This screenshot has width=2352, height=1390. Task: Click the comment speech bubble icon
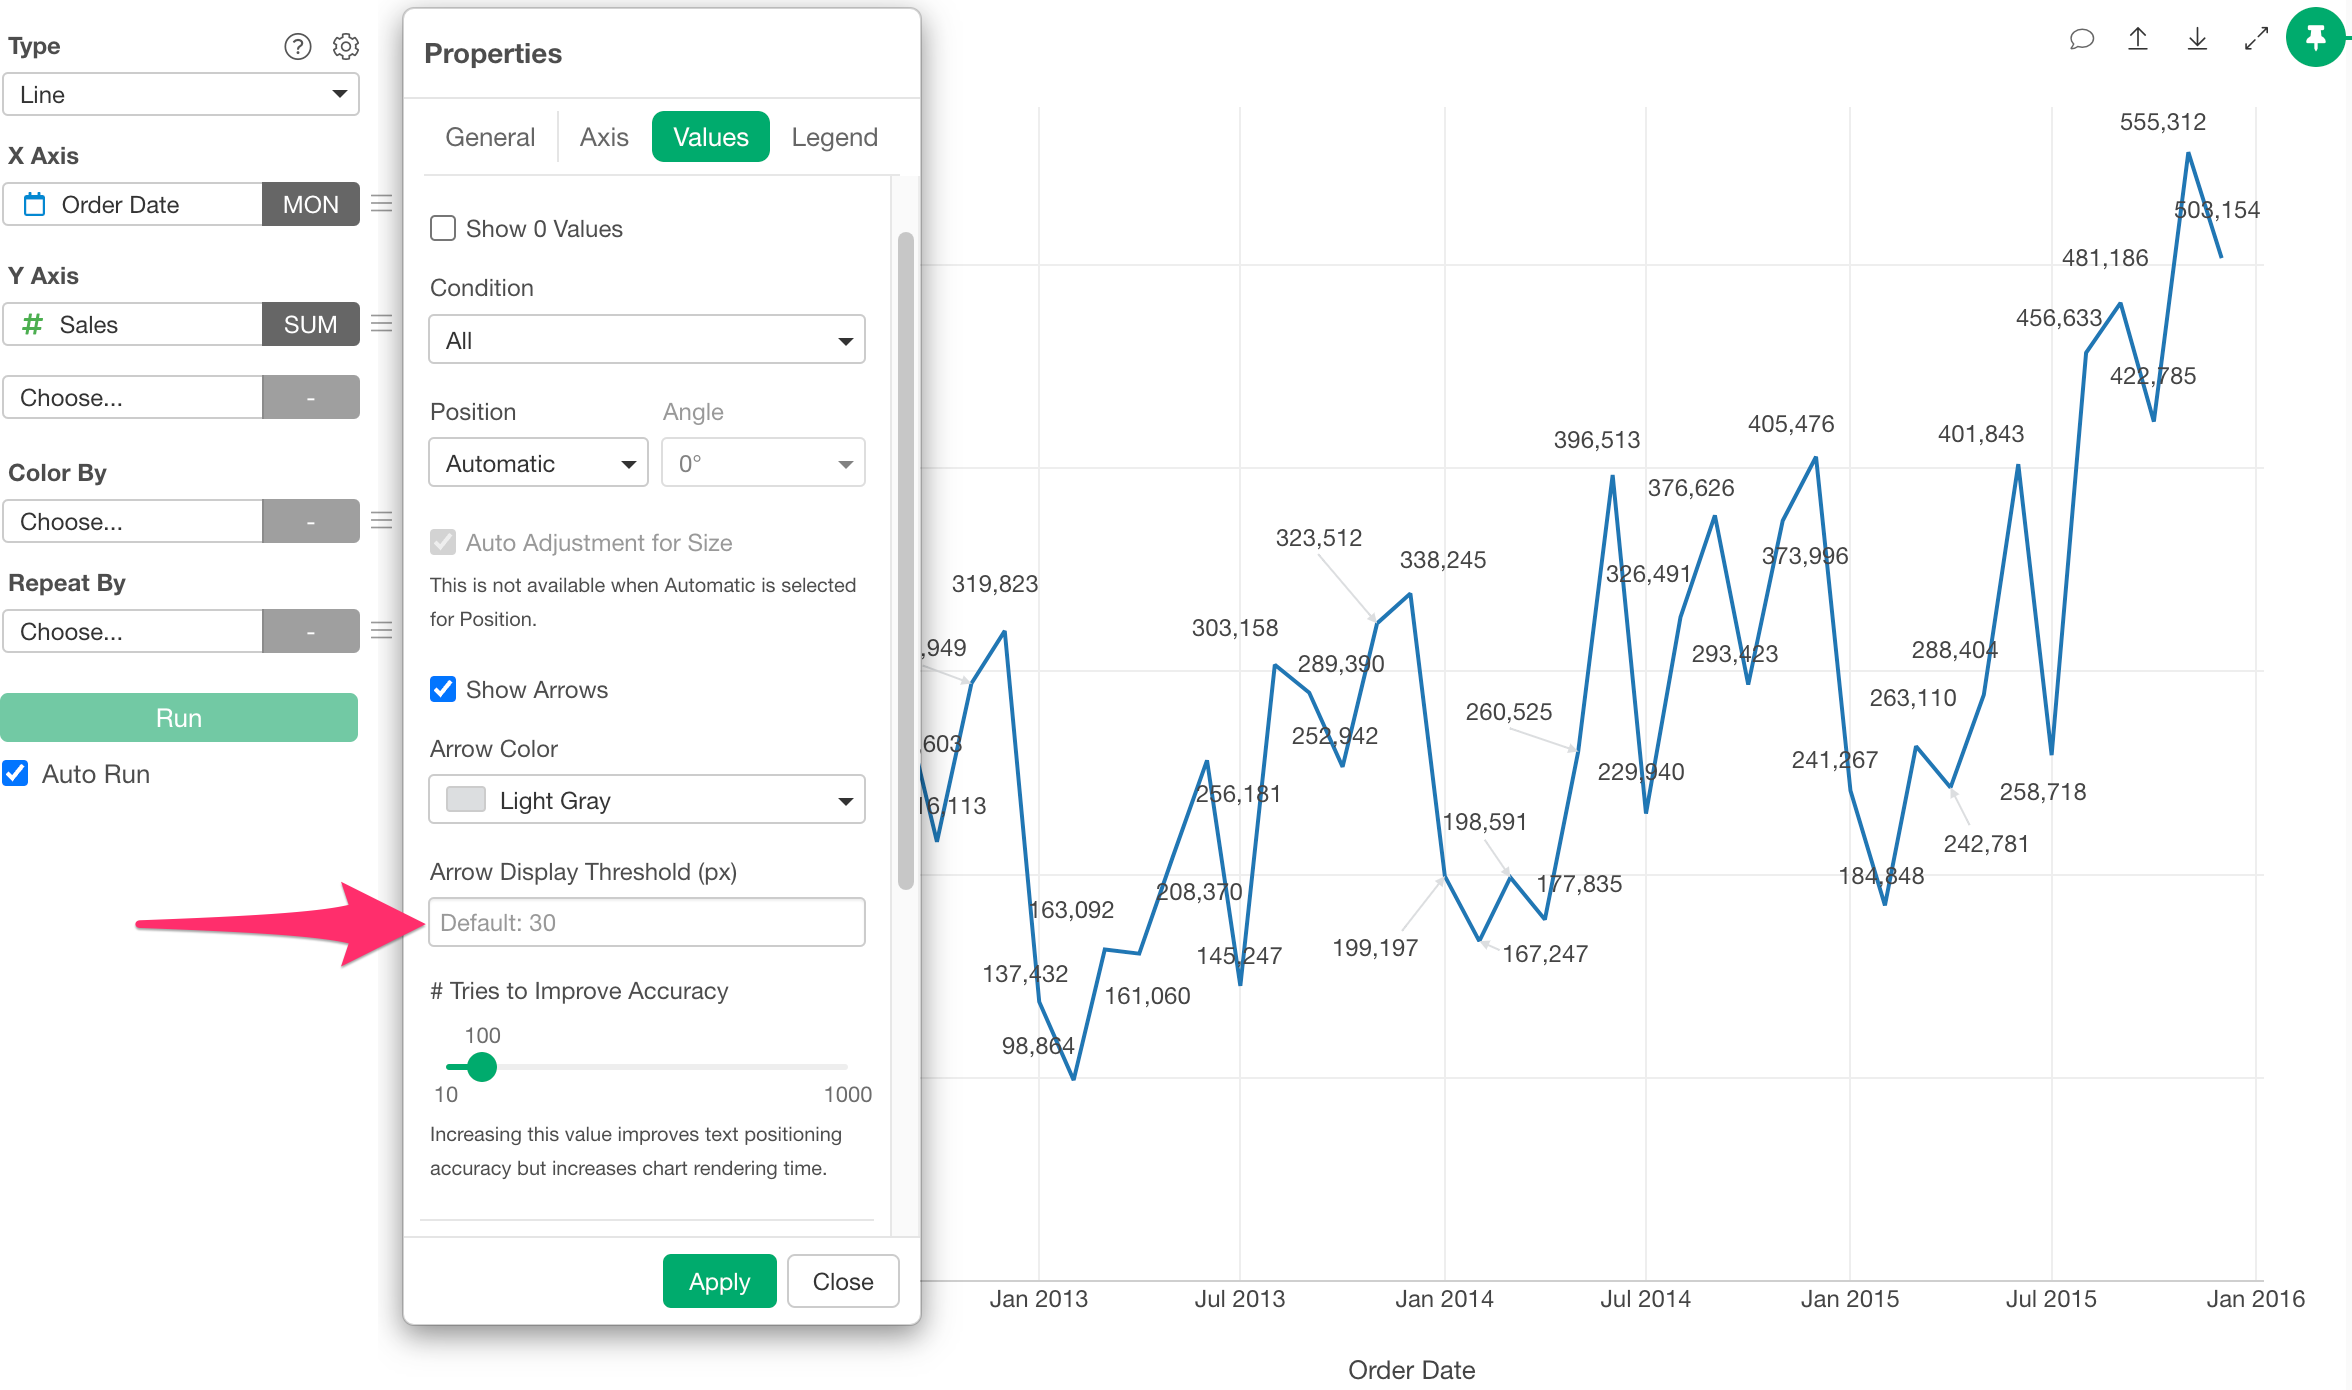[x=2081, y=39]
